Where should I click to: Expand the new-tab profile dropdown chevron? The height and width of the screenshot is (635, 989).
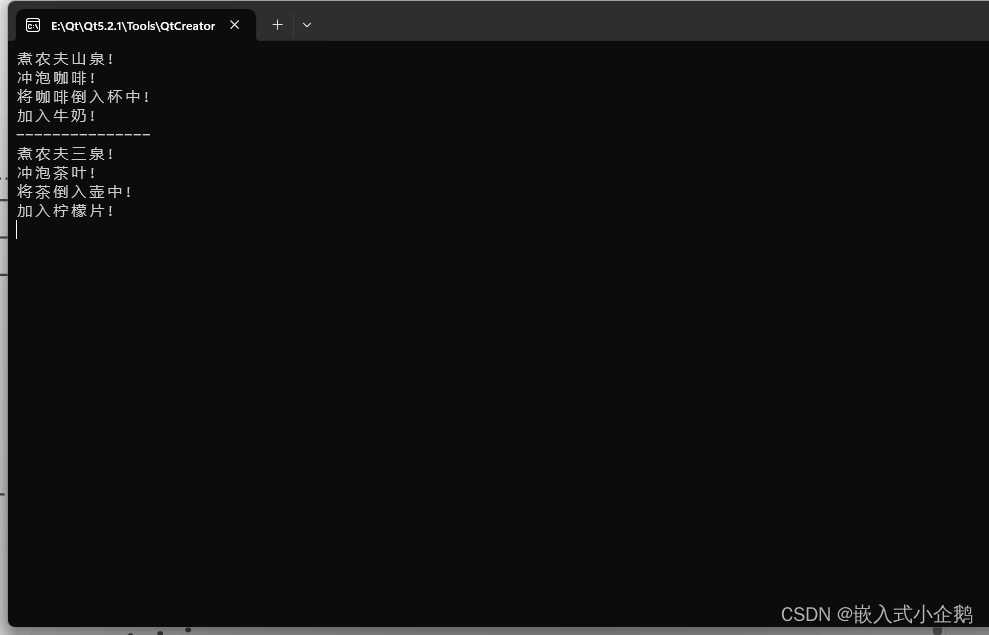coord(307,25)
